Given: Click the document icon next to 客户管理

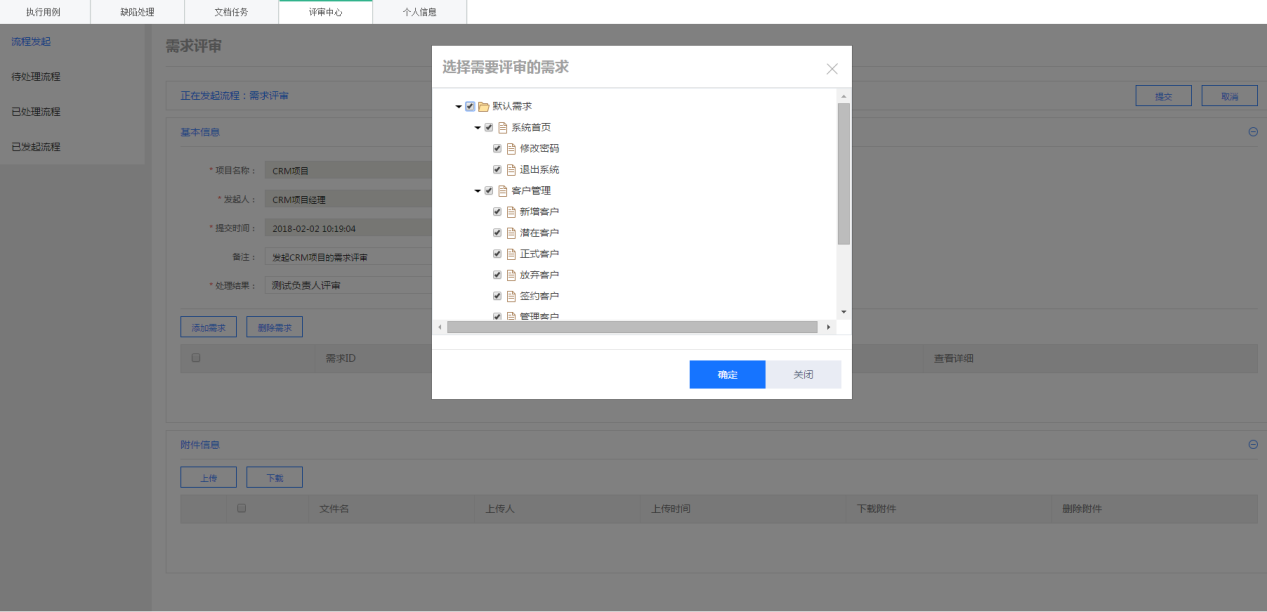Looking at the screenshot, I should 502,191.
